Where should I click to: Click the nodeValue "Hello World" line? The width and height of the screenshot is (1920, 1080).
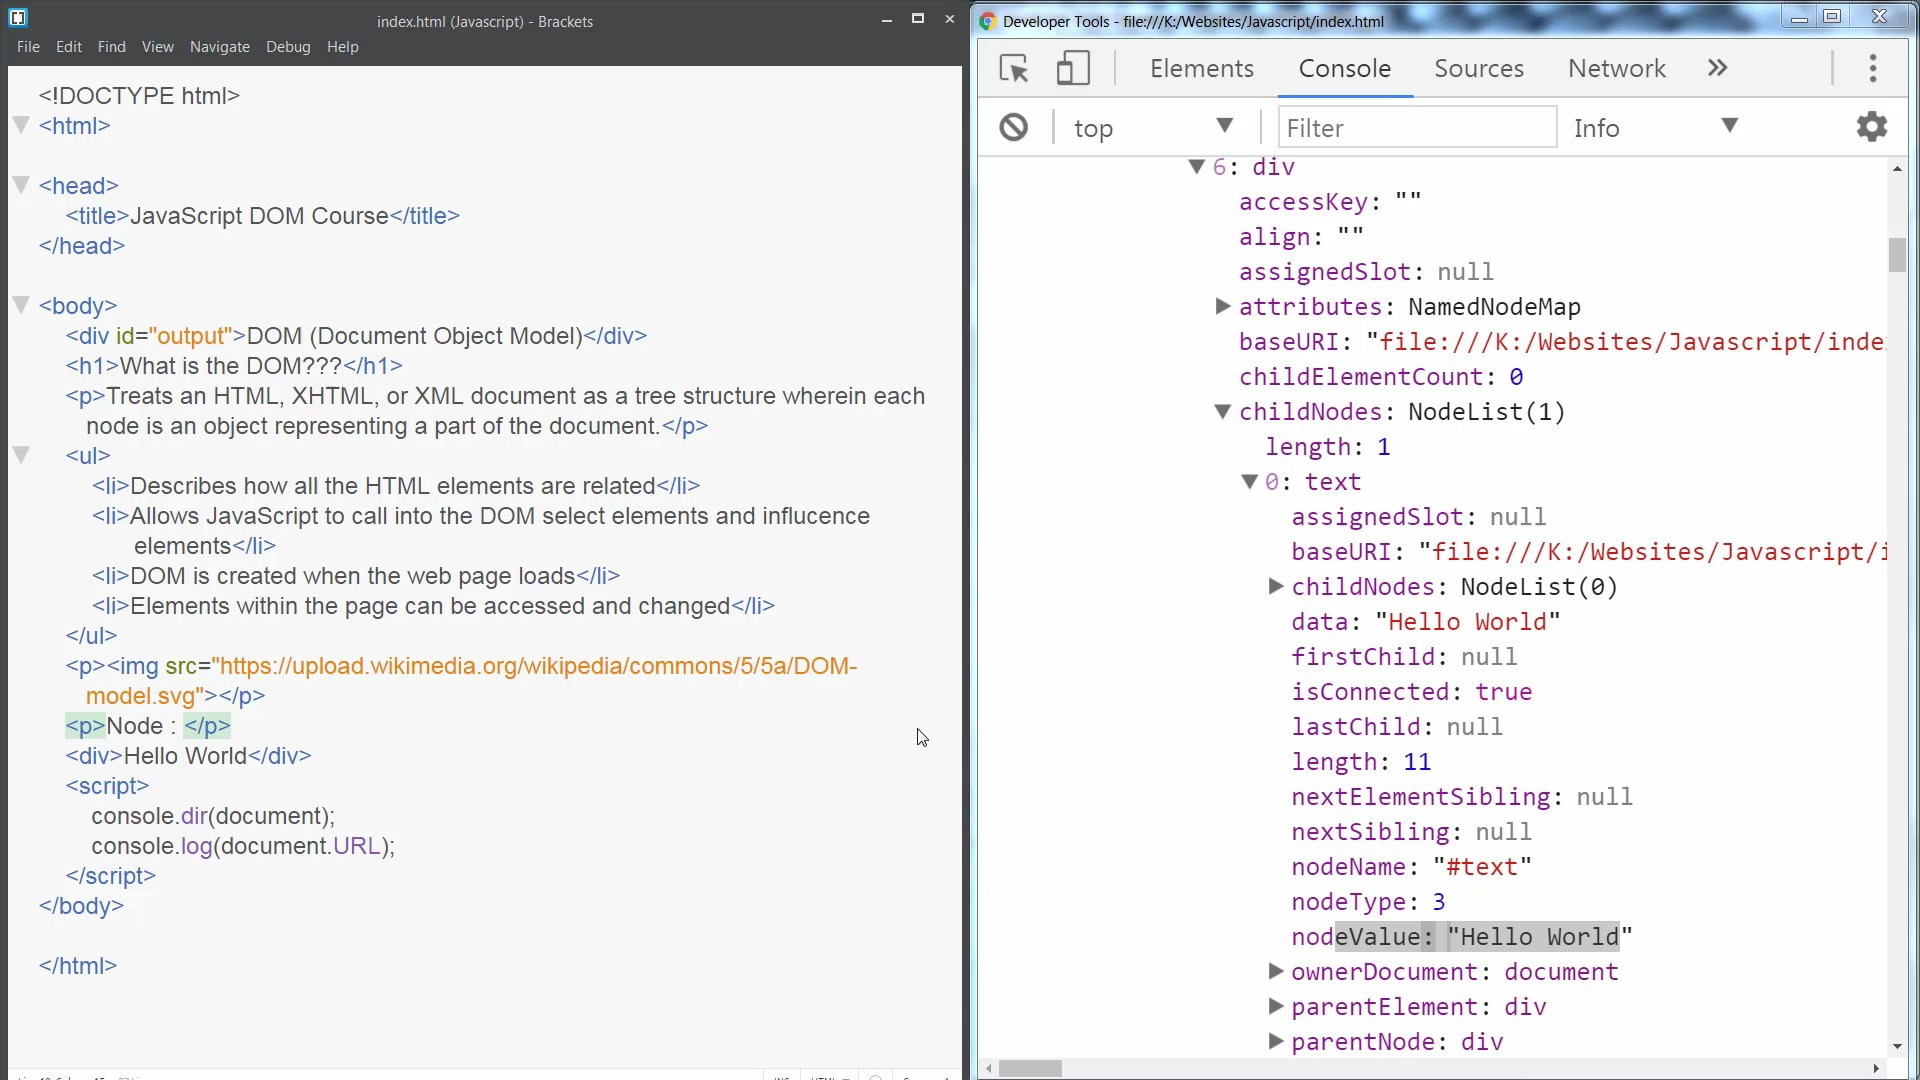tap(1461, 936)
